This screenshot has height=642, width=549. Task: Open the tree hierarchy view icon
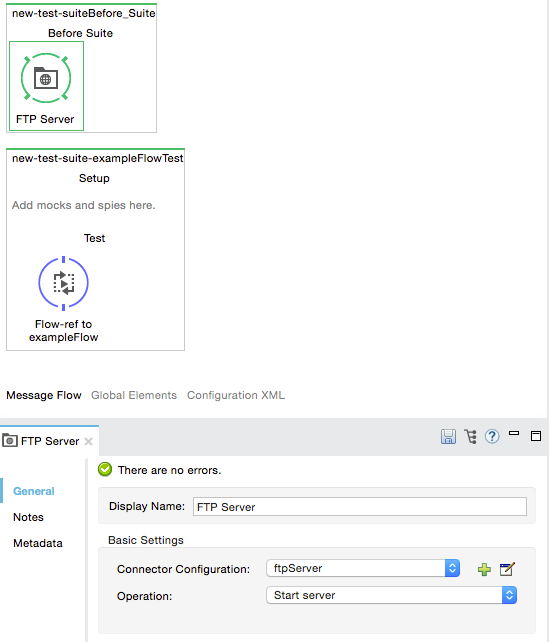(470, 436)
